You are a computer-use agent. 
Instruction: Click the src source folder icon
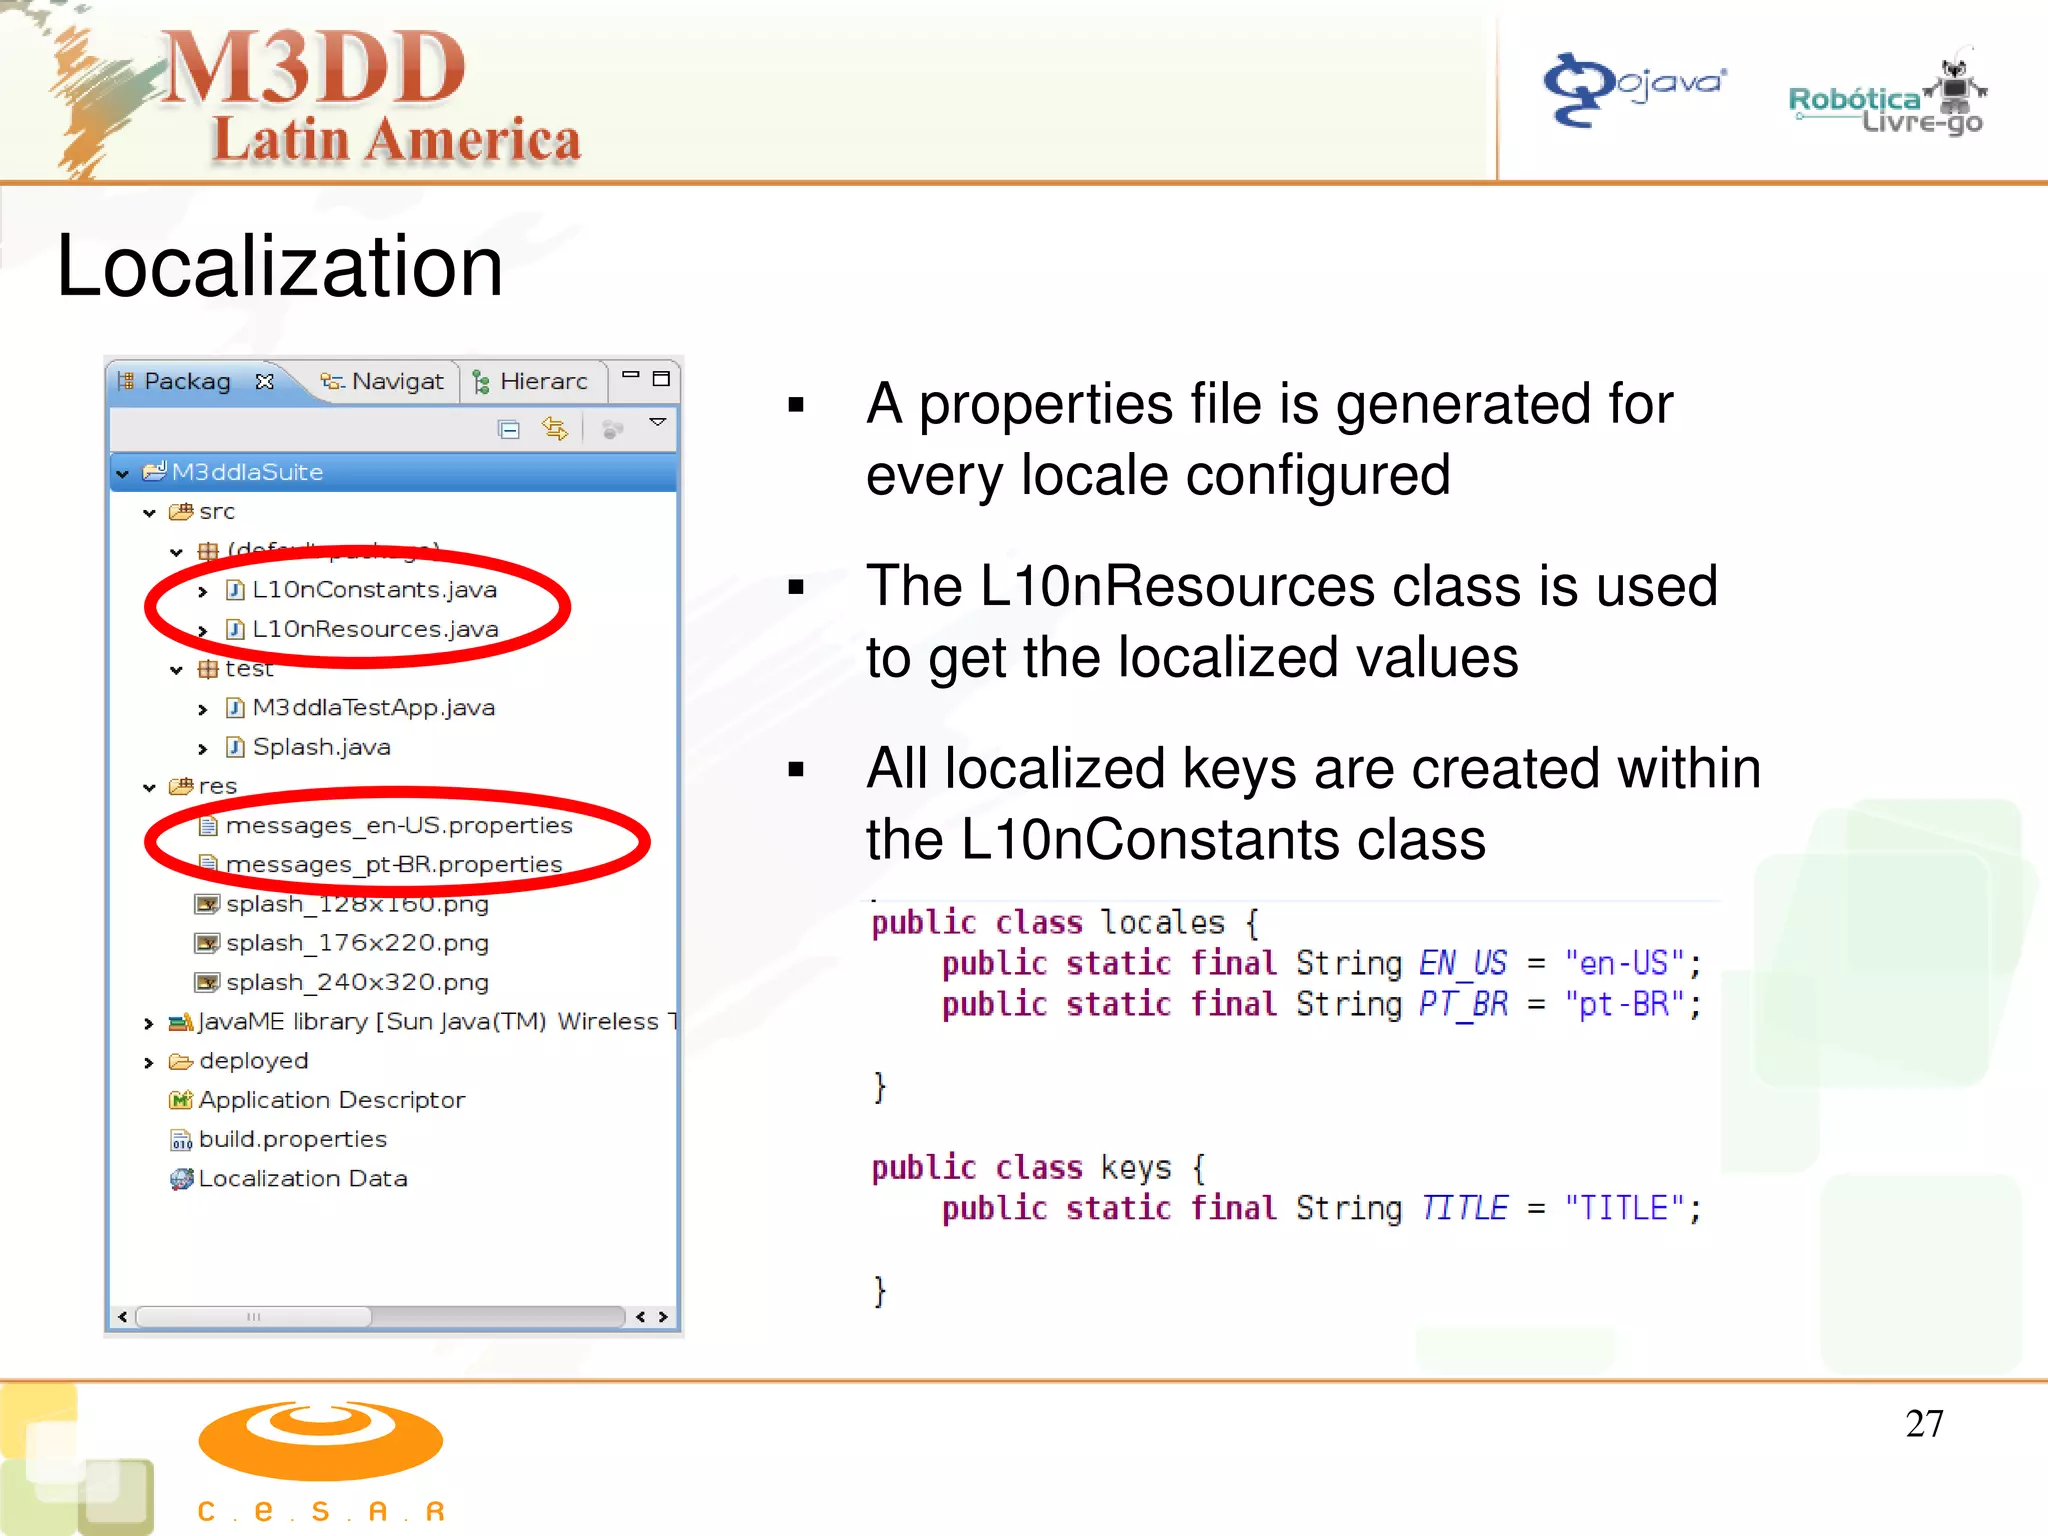181,512
